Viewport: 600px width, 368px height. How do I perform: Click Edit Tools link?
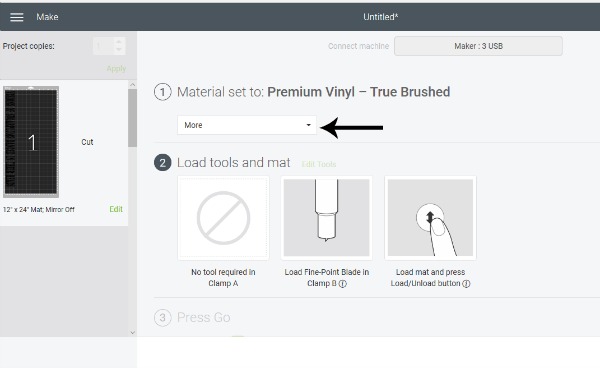pyautogui.click(x=319, y=164)
